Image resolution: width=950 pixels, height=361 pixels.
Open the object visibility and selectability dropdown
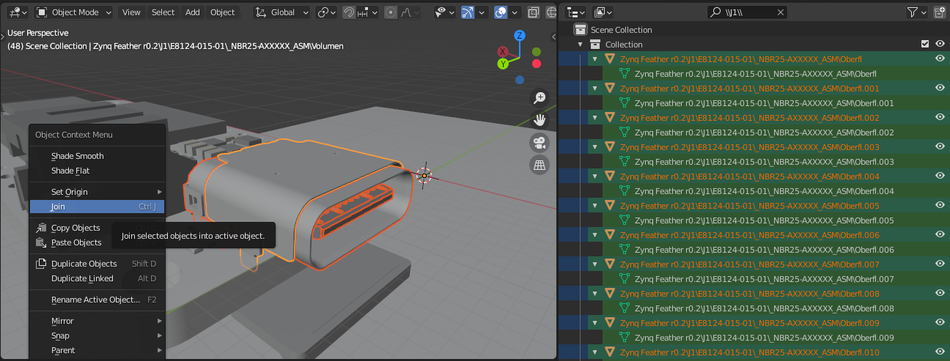click(444, 12)
